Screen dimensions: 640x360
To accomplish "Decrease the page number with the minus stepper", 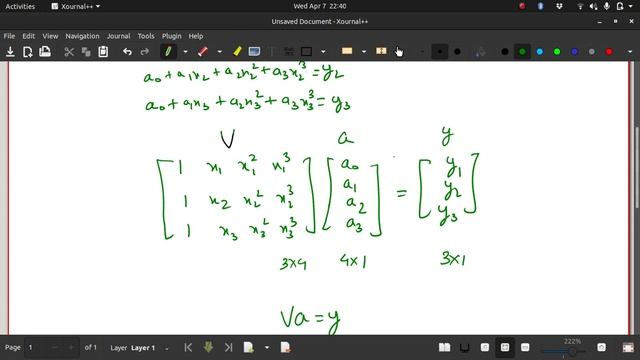I will click(x=55, y=347).
